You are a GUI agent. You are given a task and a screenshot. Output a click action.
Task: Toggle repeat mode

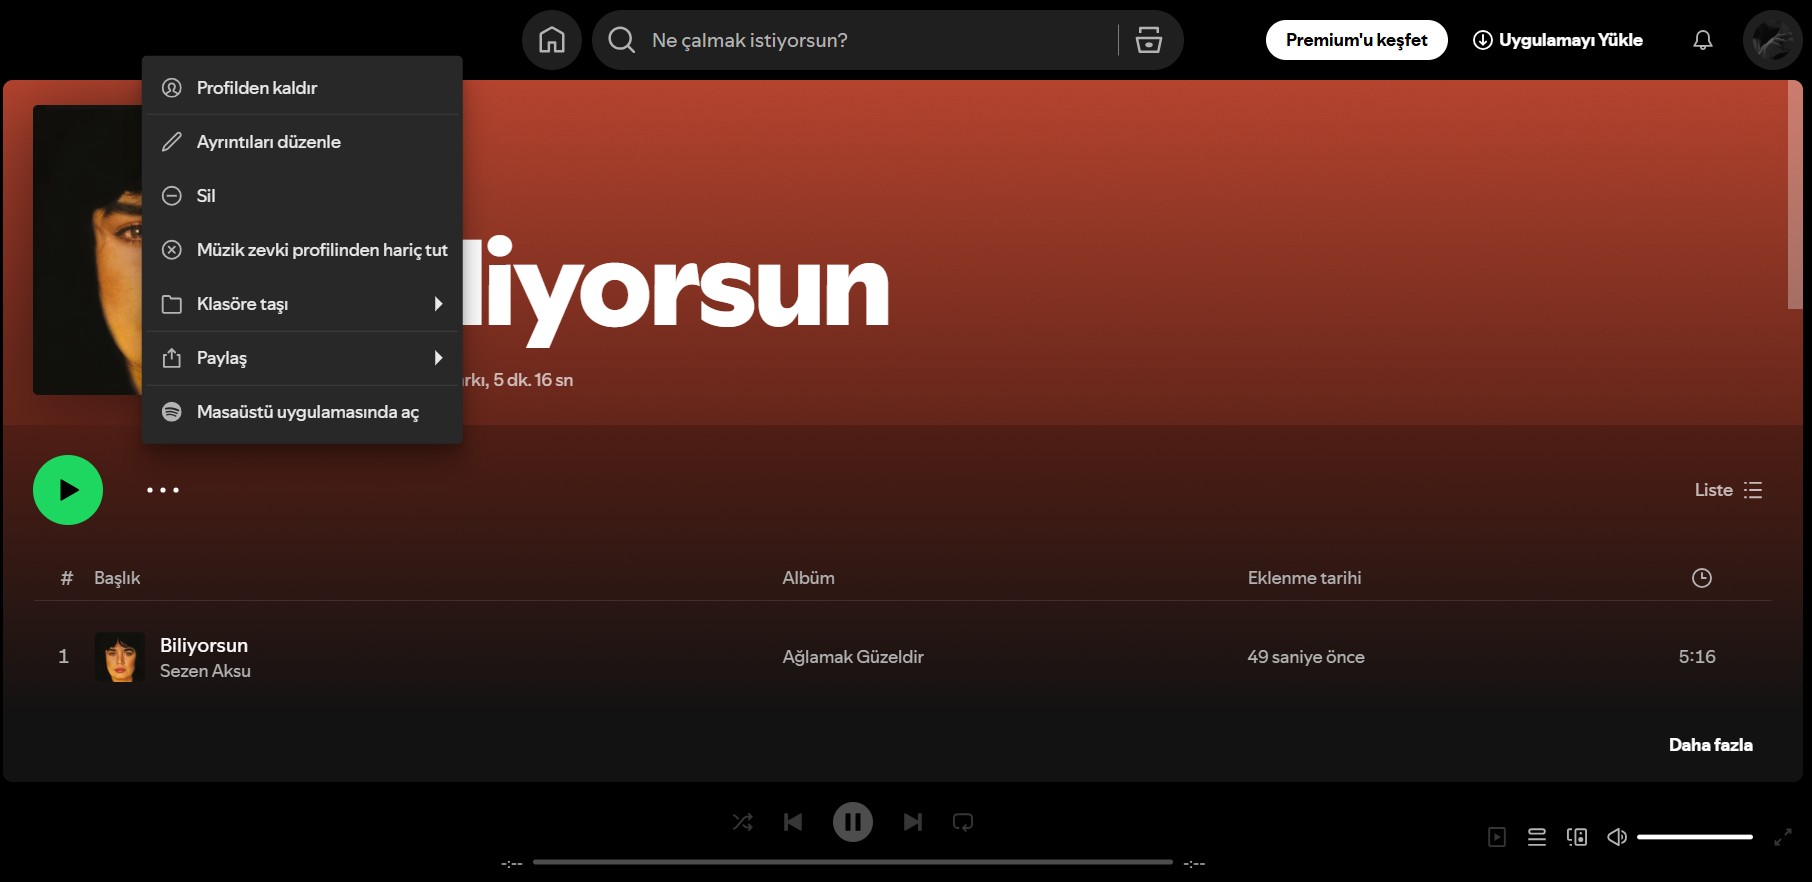point(963,822)
